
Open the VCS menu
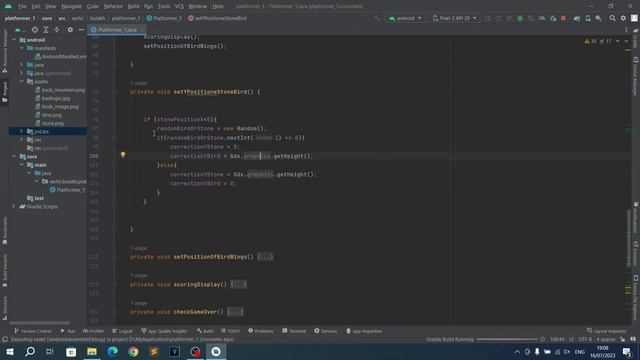point(179,7)
